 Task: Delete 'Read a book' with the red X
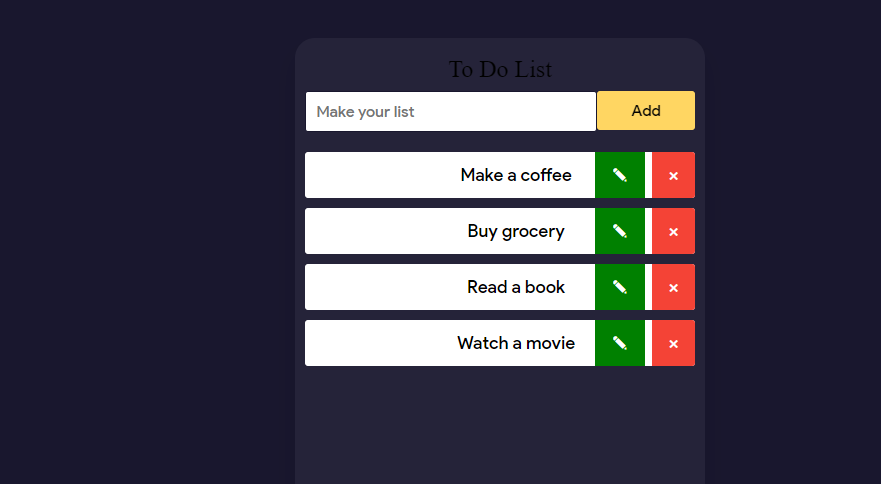pos(673,287)
